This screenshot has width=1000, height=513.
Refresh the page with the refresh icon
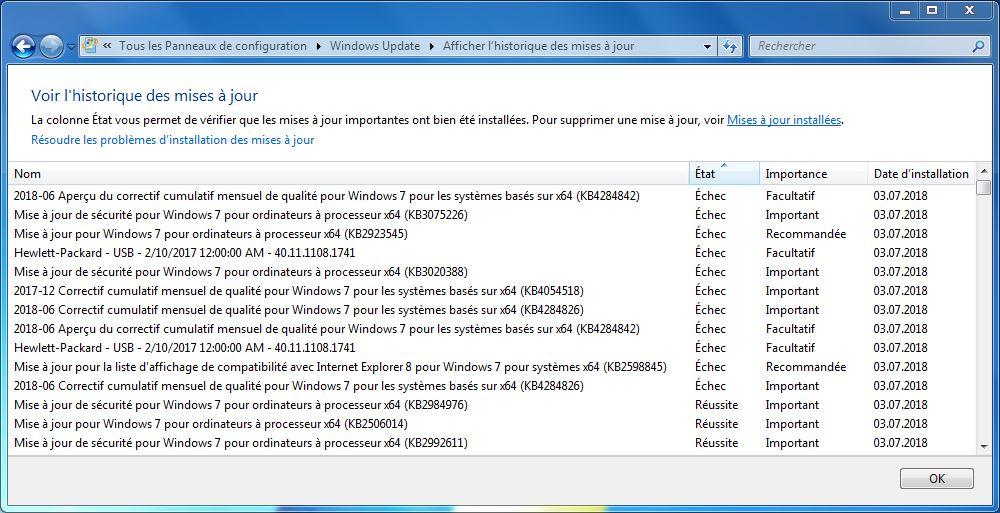[x=730, y=47]
